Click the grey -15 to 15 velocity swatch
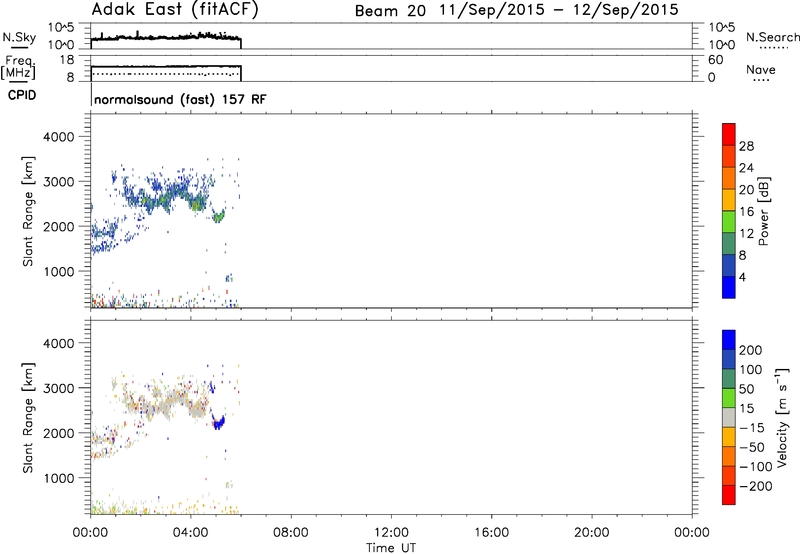Viewport: 800px width, 554px height. 729,418
